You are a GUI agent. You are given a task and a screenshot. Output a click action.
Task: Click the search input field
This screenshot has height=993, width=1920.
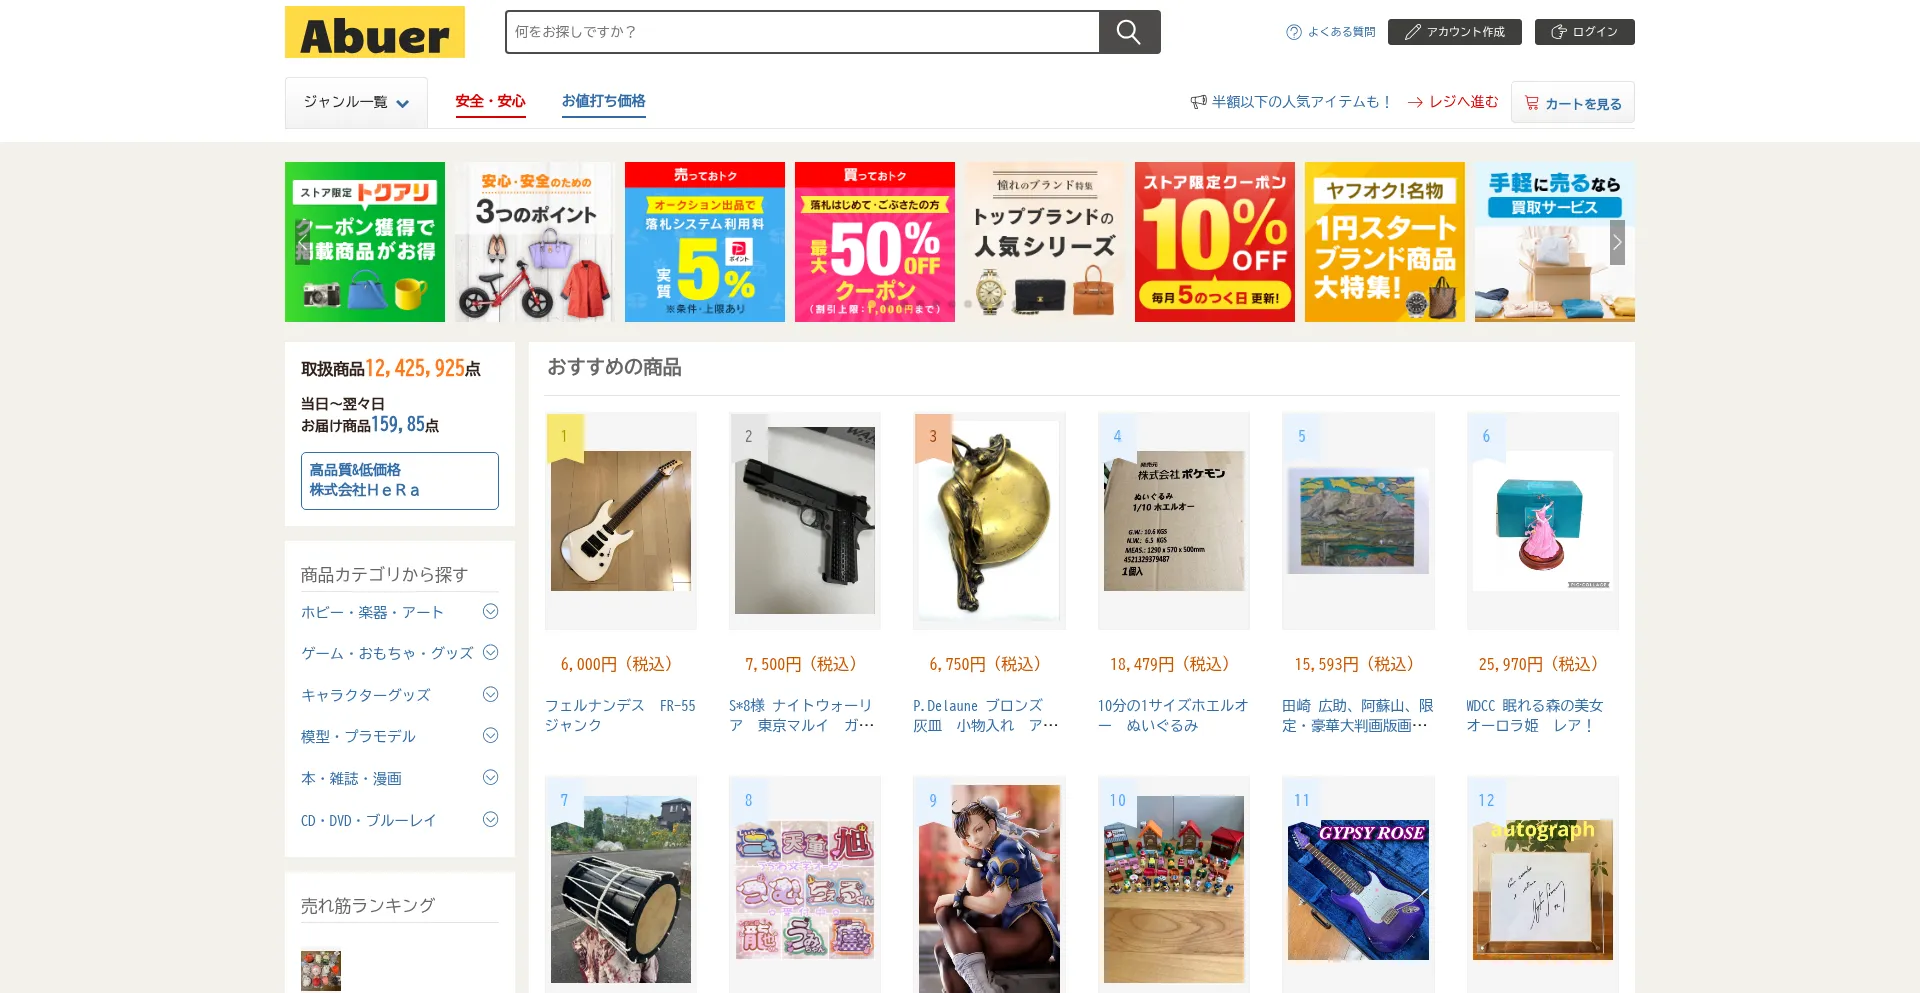(x=802, y=32)
